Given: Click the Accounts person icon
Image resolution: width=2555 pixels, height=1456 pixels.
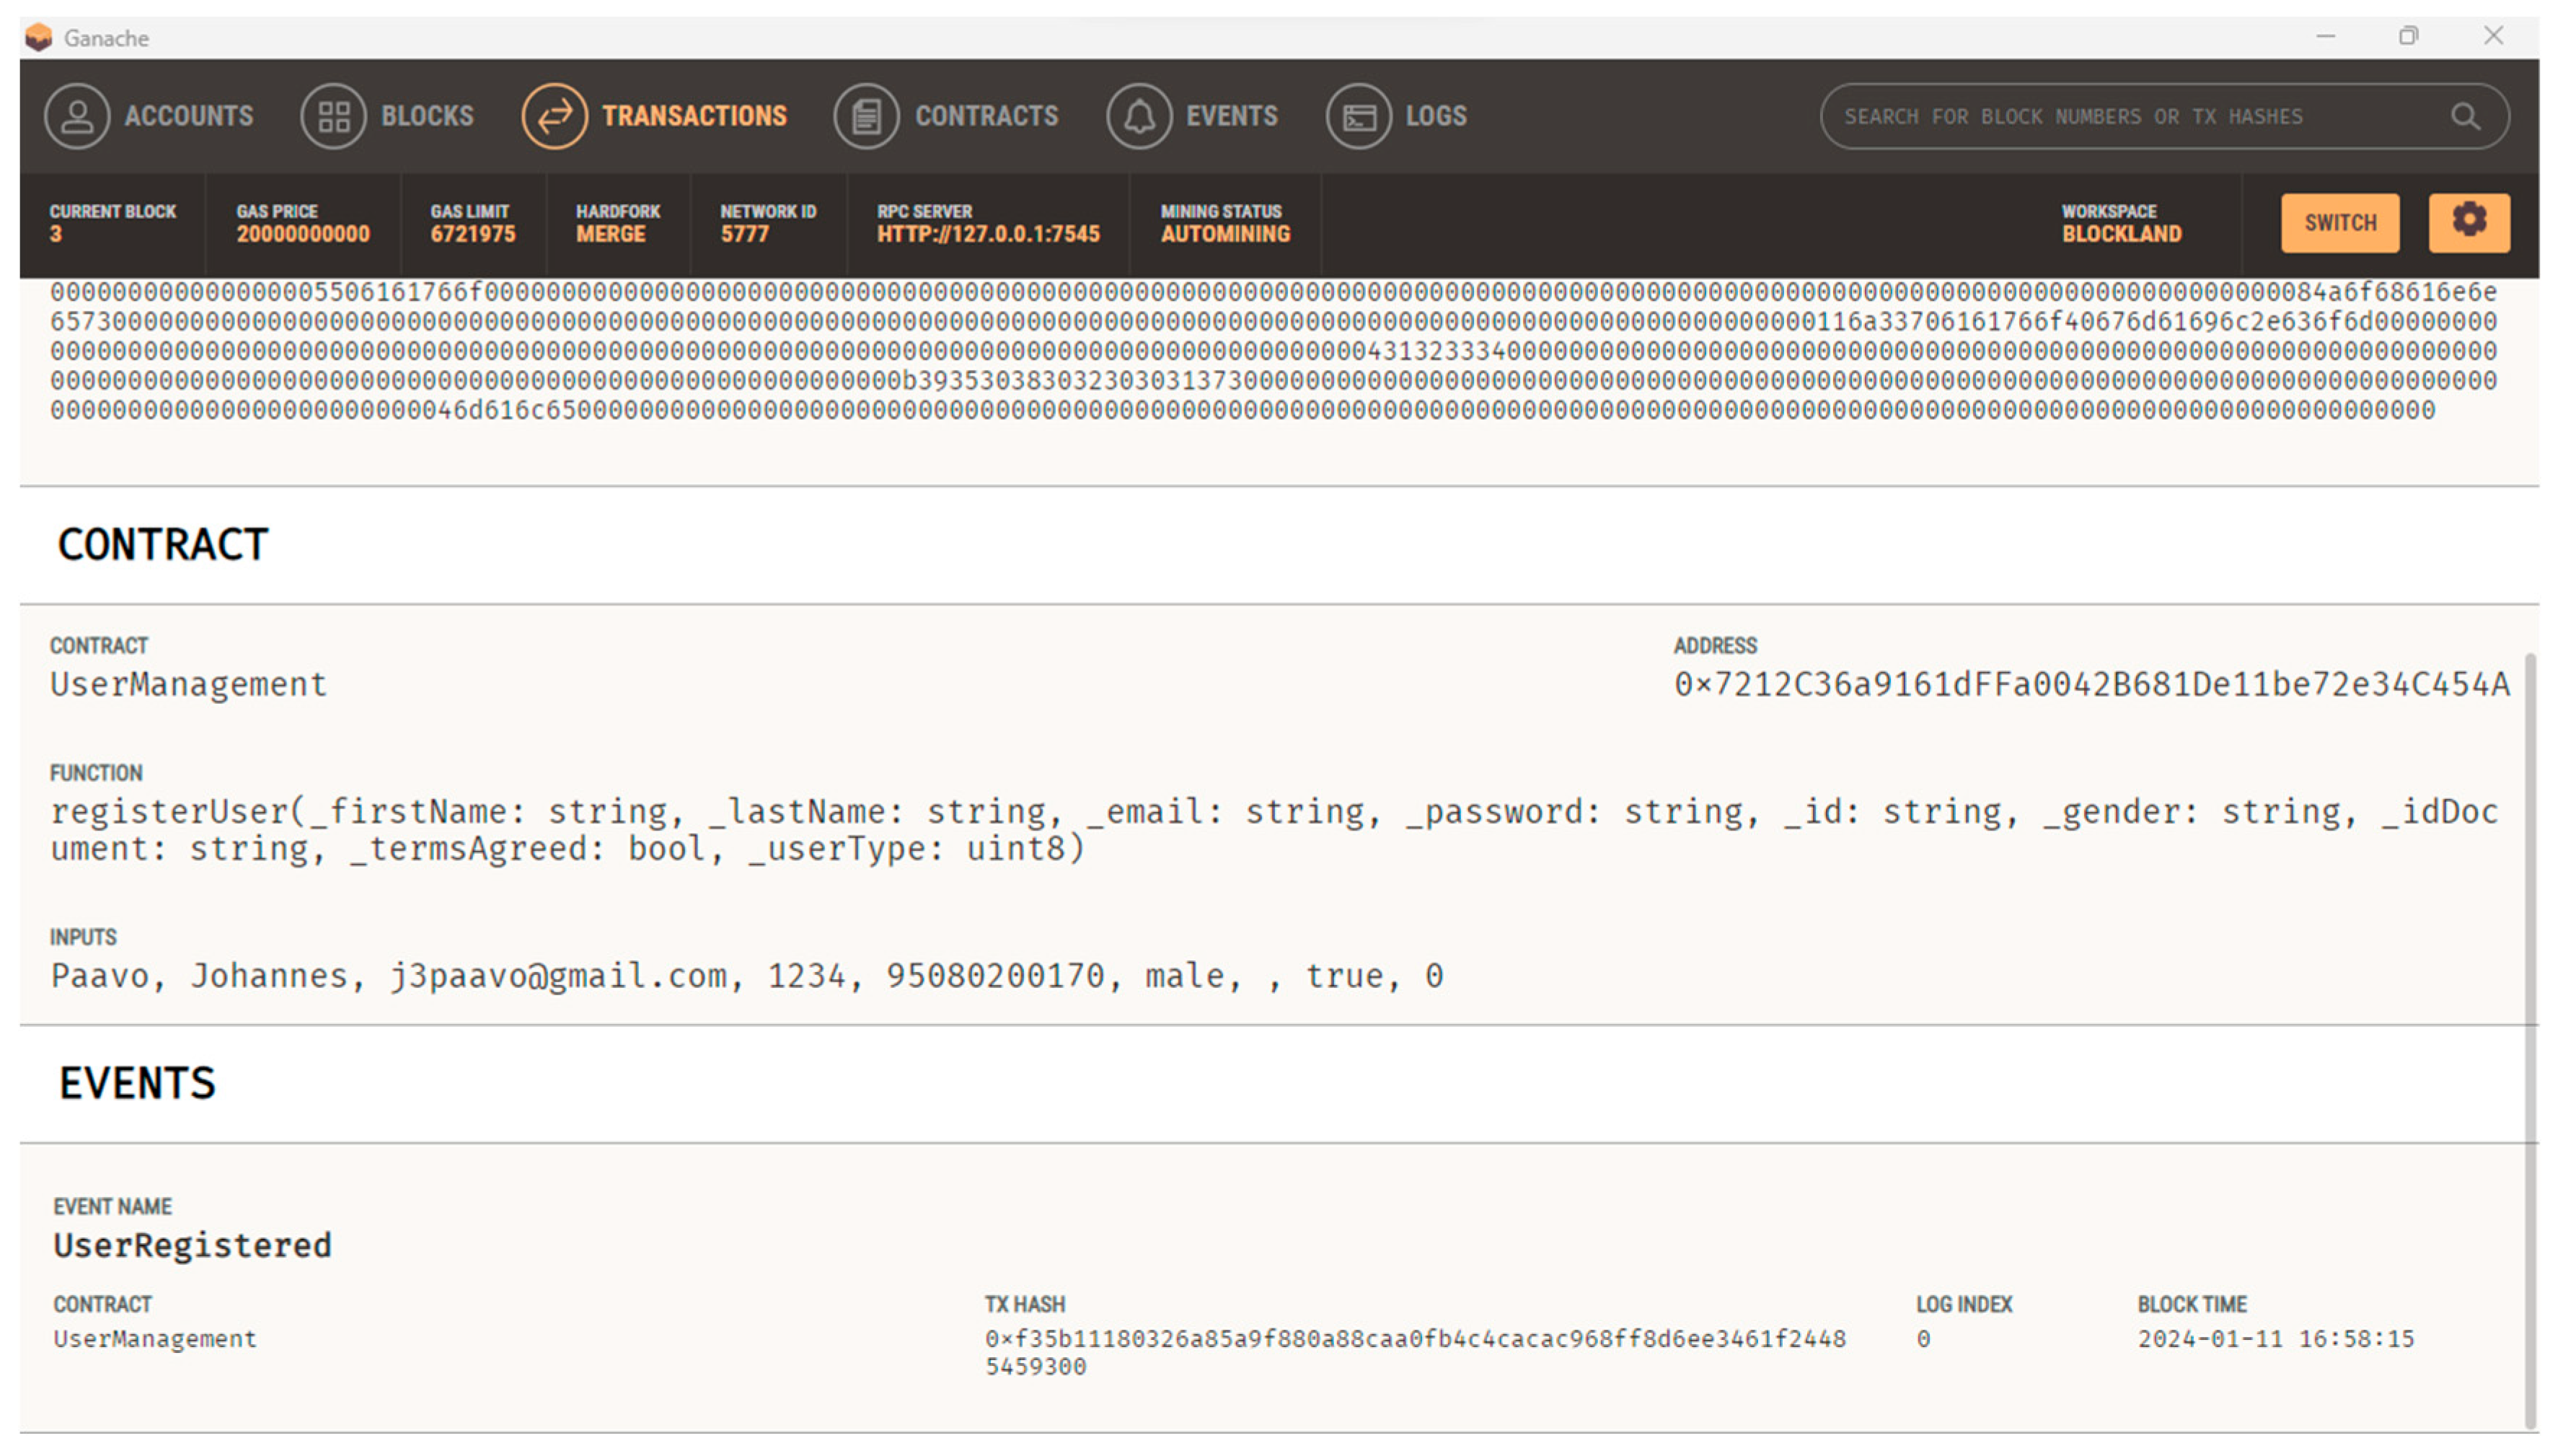Looking at the screenshot, I should pos(77,116).
